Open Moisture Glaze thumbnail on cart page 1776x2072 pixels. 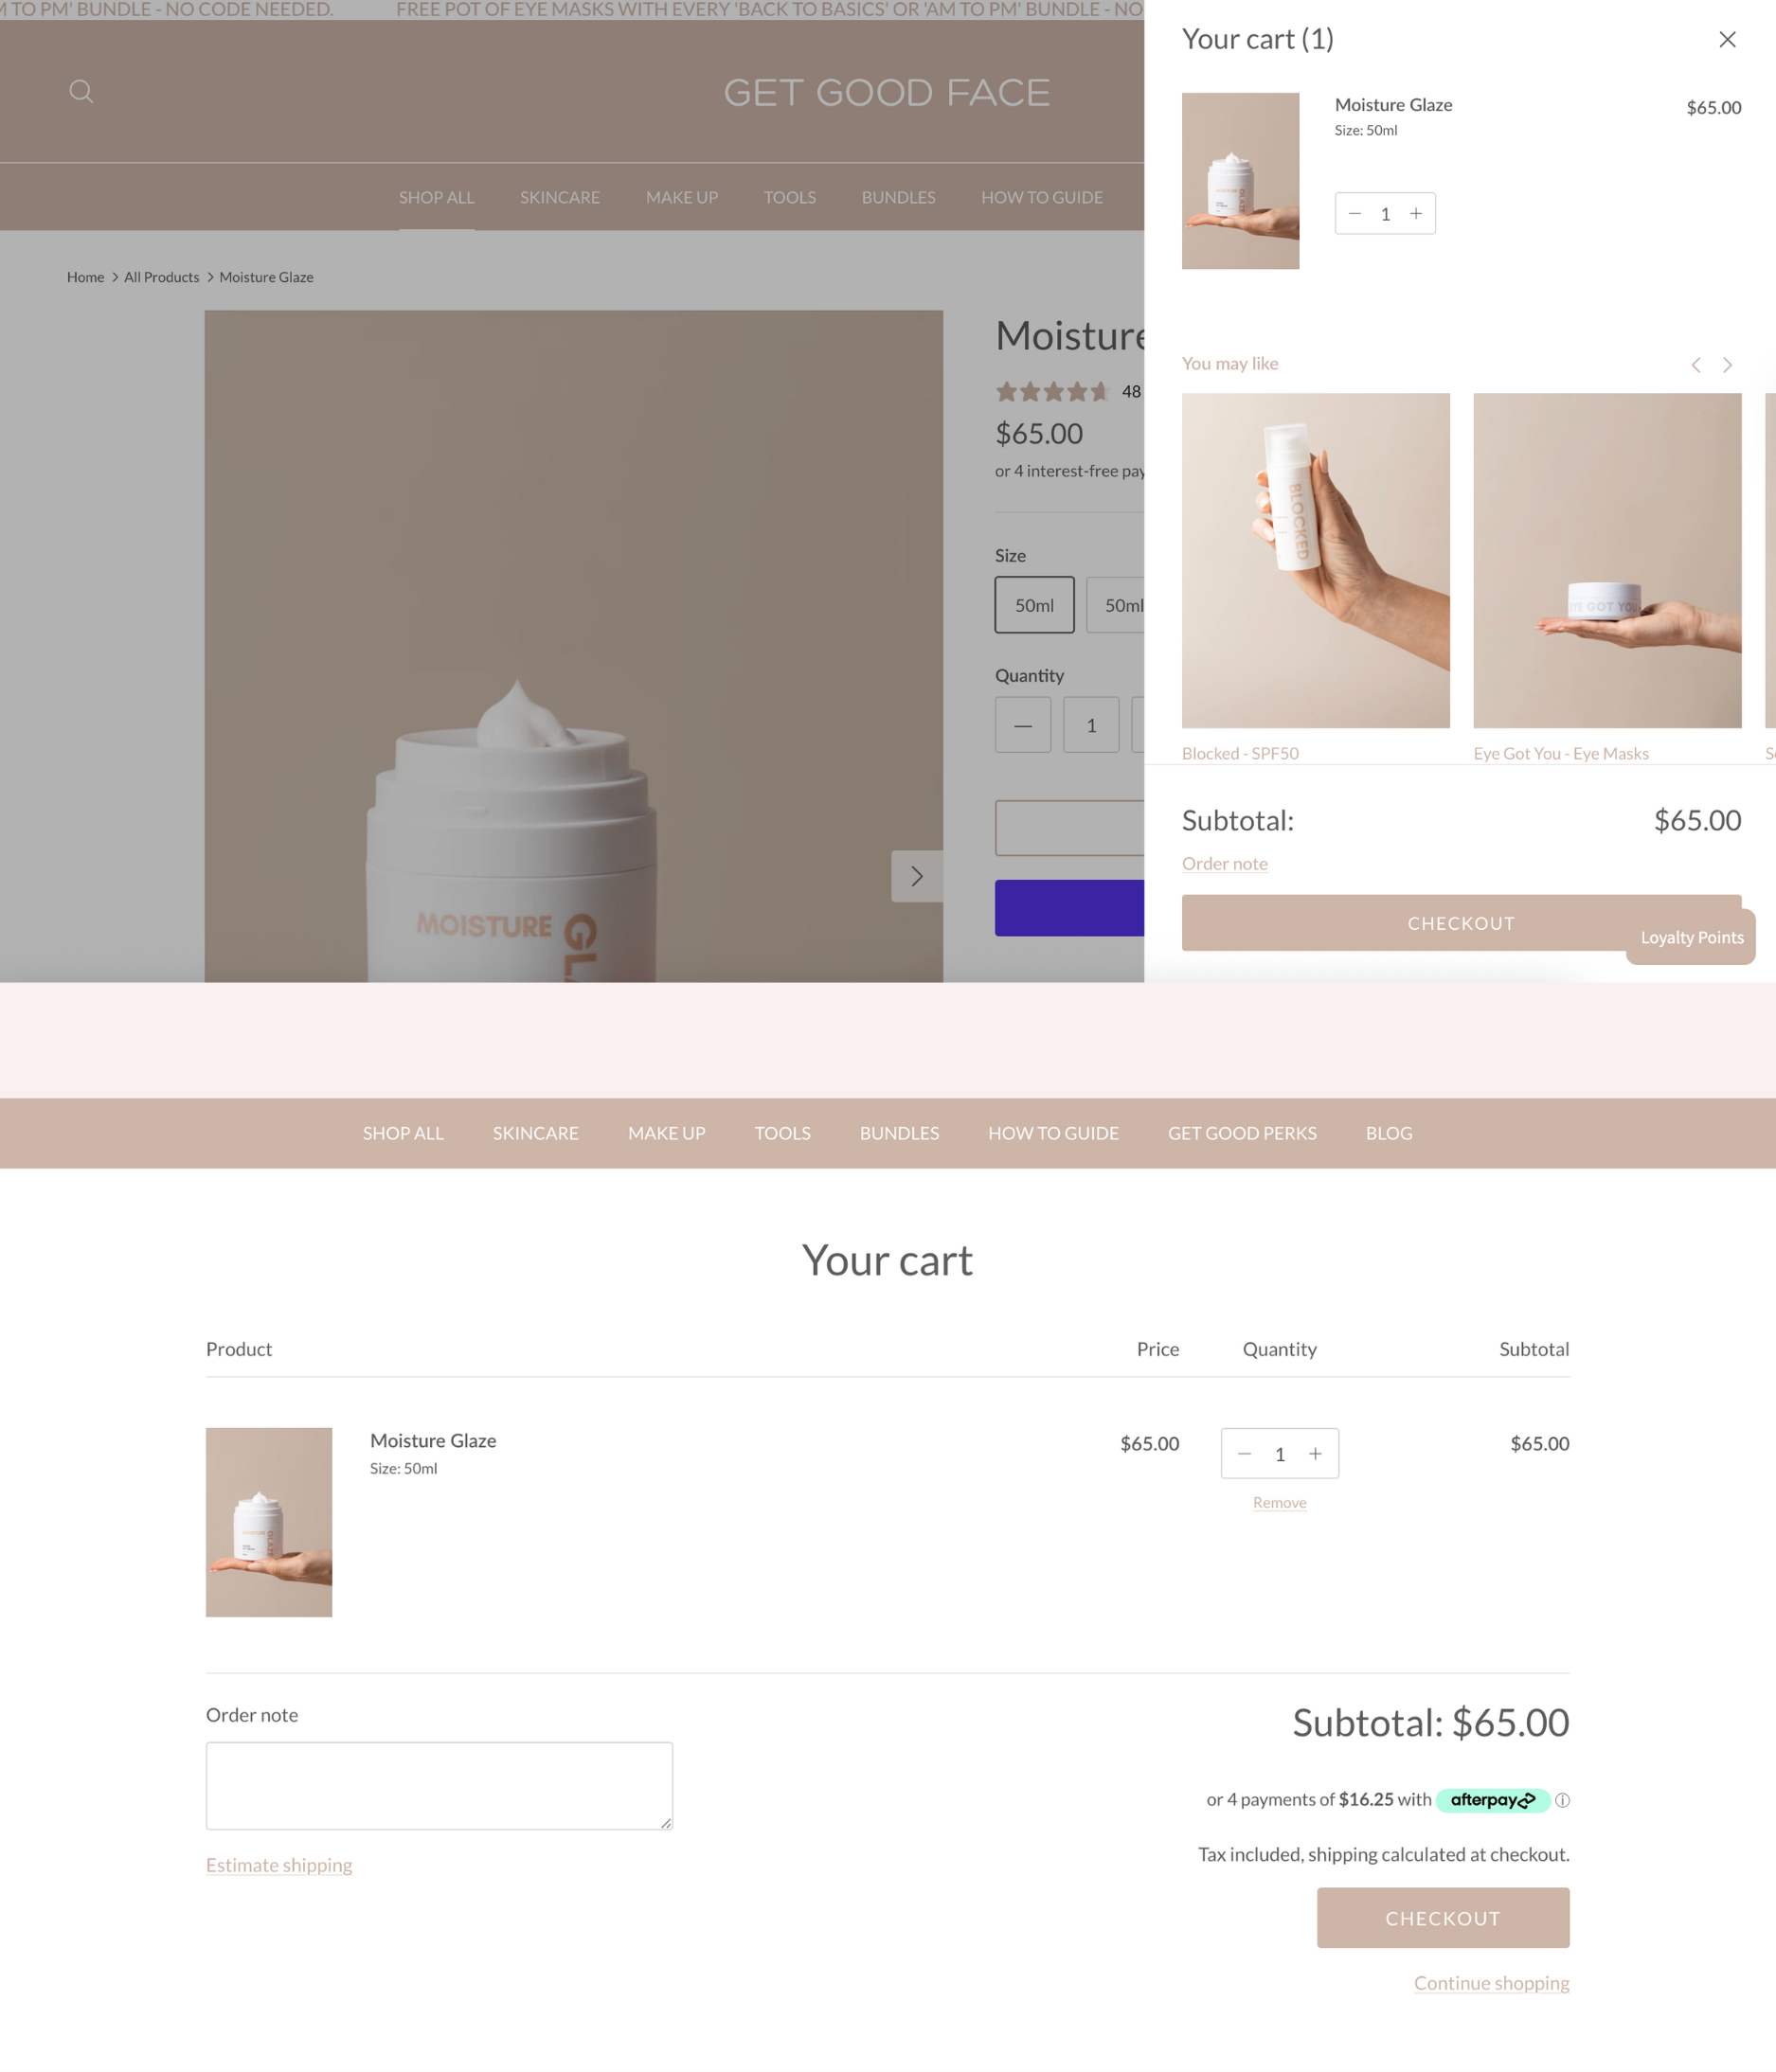[269, 1522]
